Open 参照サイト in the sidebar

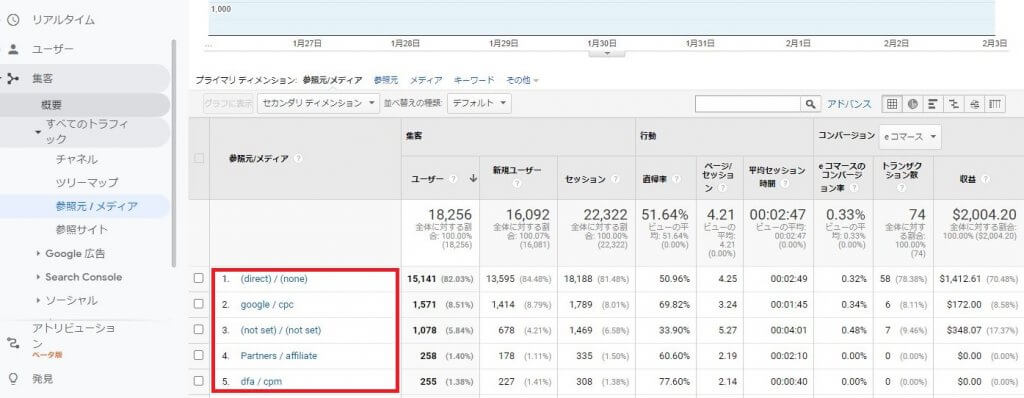[x=82, y=230]
